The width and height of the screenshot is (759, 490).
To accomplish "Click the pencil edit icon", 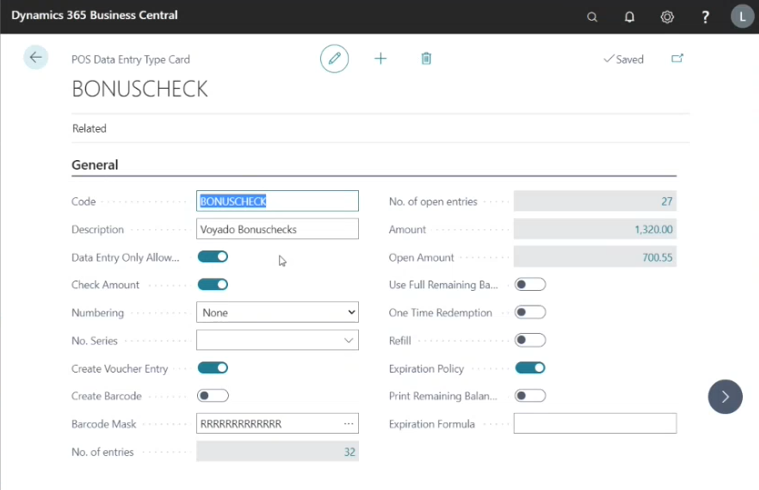I will pos(334,59).
